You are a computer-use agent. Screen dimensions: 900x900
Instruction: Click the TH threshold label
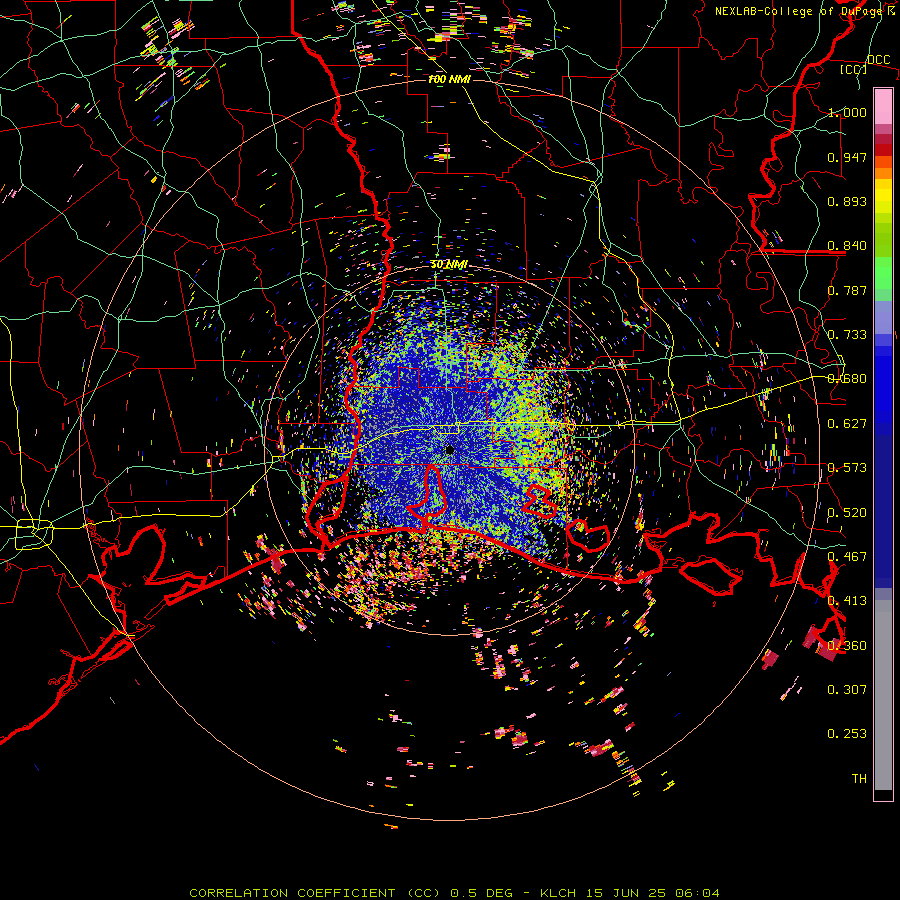[859, 779]
